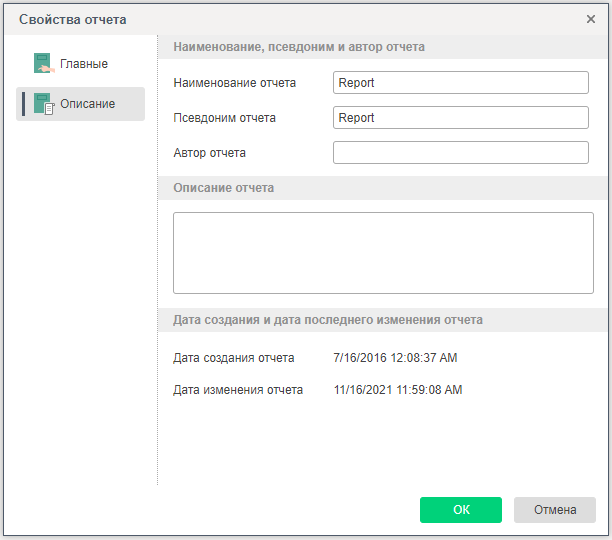The width and height of the screenshot is (612, 540).
Task: Click the 11/16/2021 modification date value
Action: pos(398,390)
